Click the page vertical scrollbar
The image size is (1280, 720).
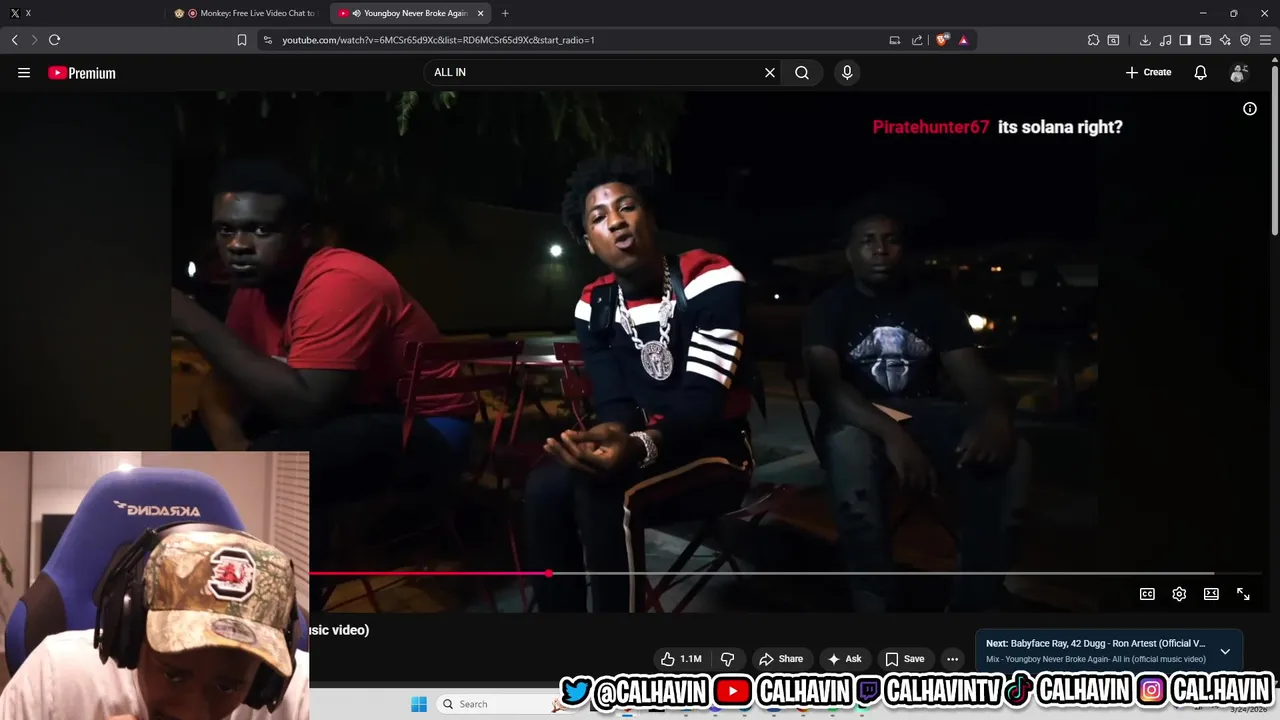(x=1274, y=150)
